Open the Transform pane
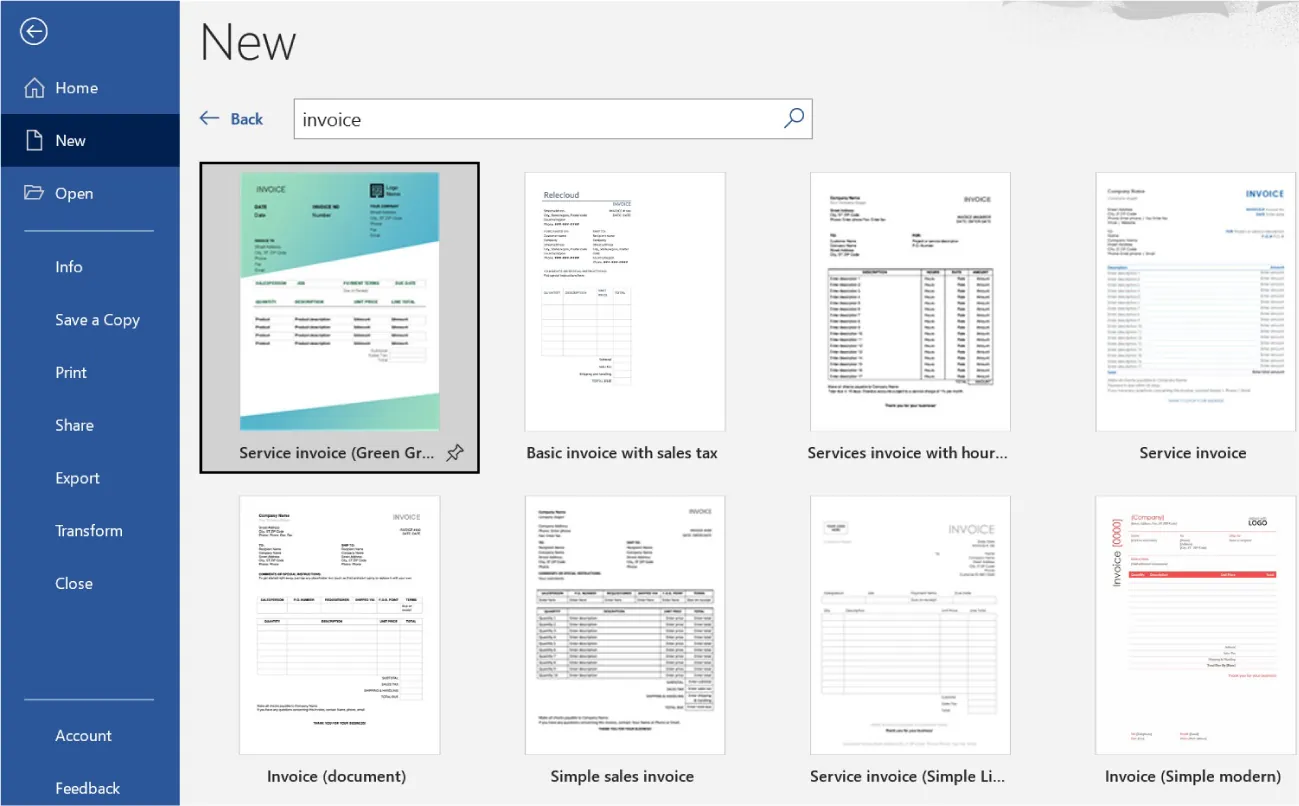This screenshot has height=806, width=1299. coord(89,530)
